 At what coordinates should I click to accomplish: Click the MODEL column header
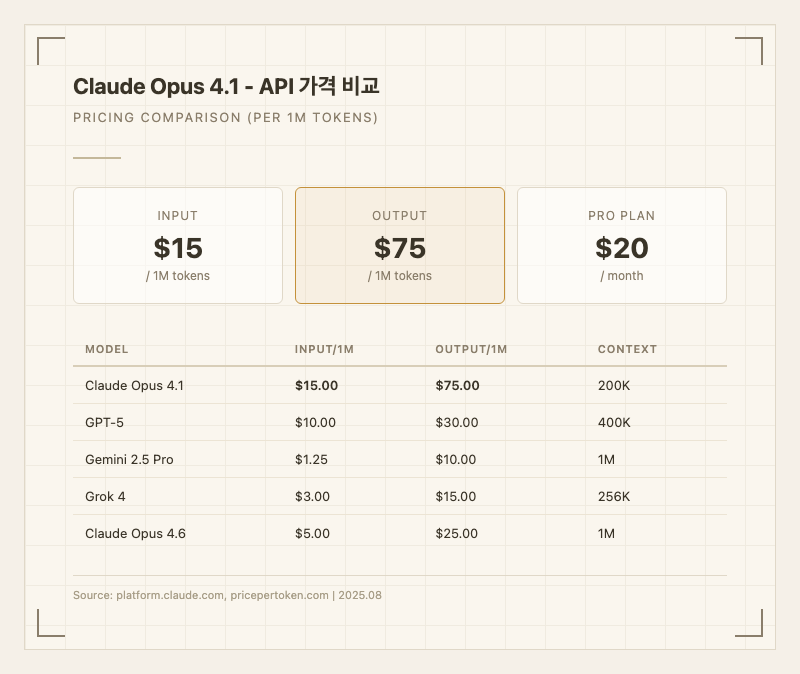click(x=107, y=350)
